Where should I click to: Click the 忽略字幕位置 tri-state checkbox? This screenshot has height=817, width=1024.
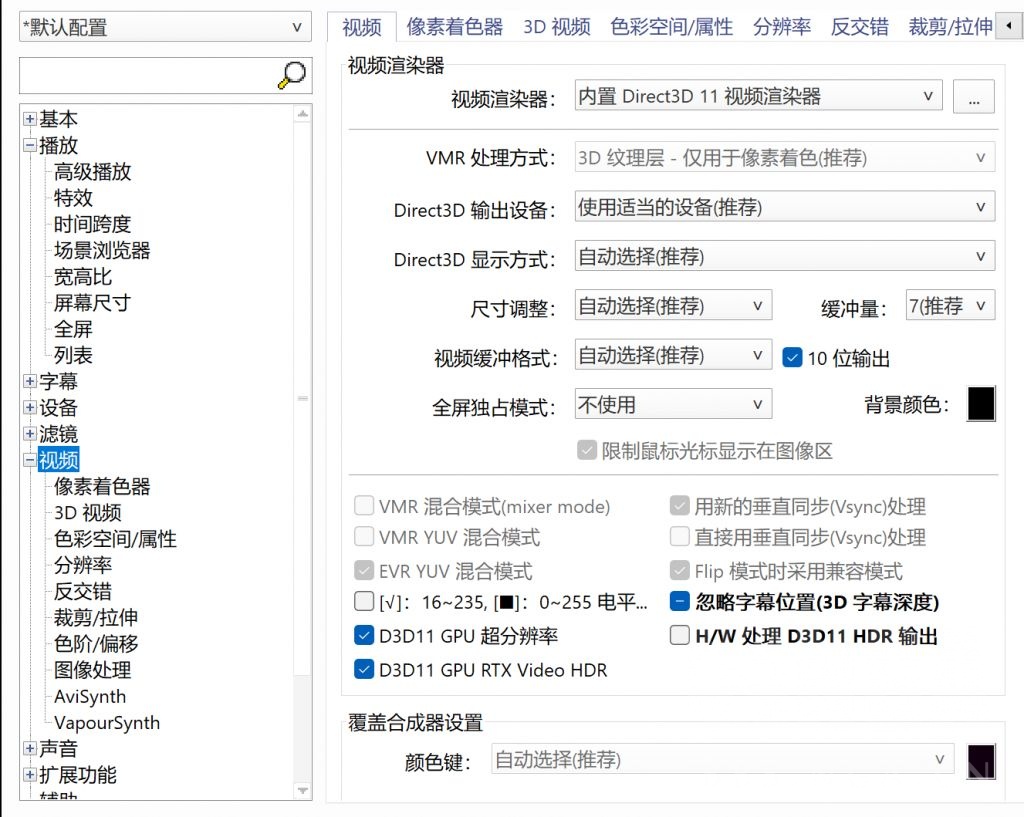679,601
